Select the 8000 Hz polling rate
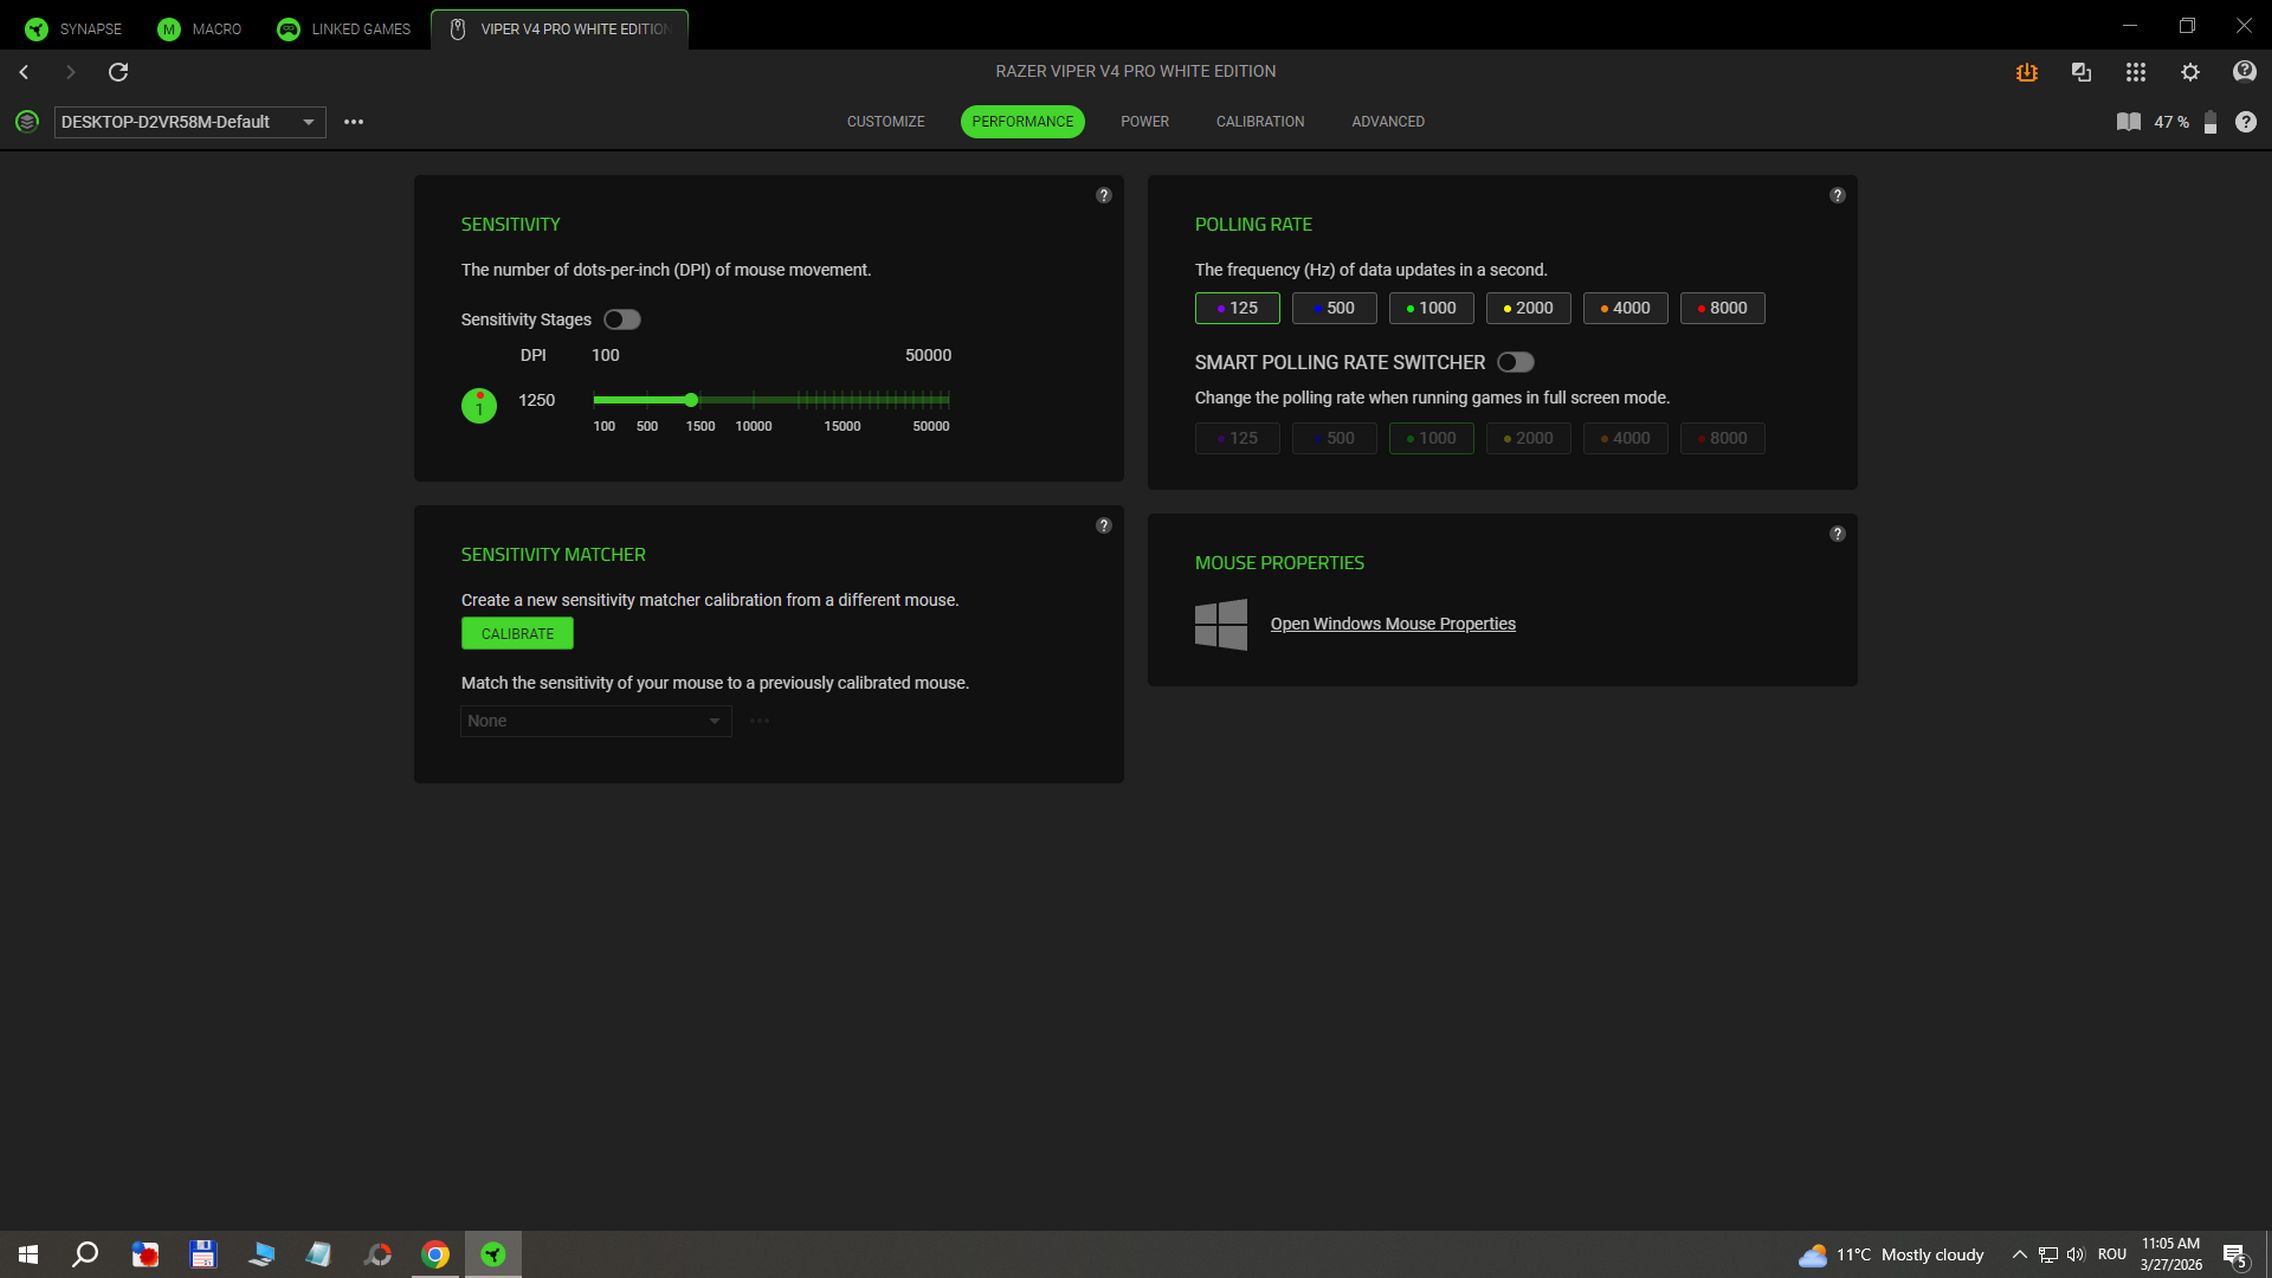Viewport: 2272px width, 1278px height. coord(1722,308)
